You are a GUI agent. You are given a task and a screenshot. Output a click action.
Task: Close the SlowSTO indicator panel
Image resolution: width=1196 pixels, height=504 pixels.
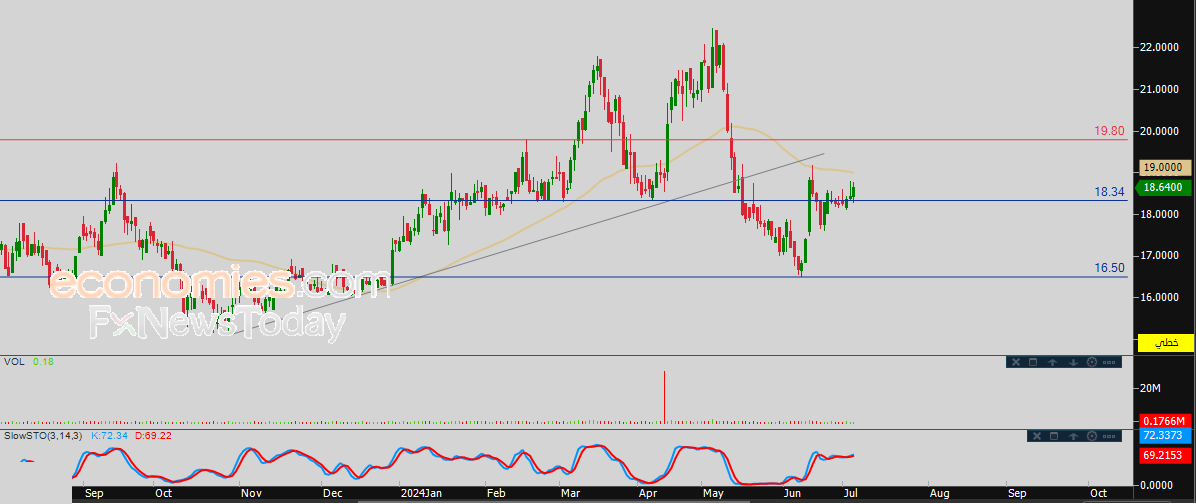pyautogui.click(x=1037, y=436)
